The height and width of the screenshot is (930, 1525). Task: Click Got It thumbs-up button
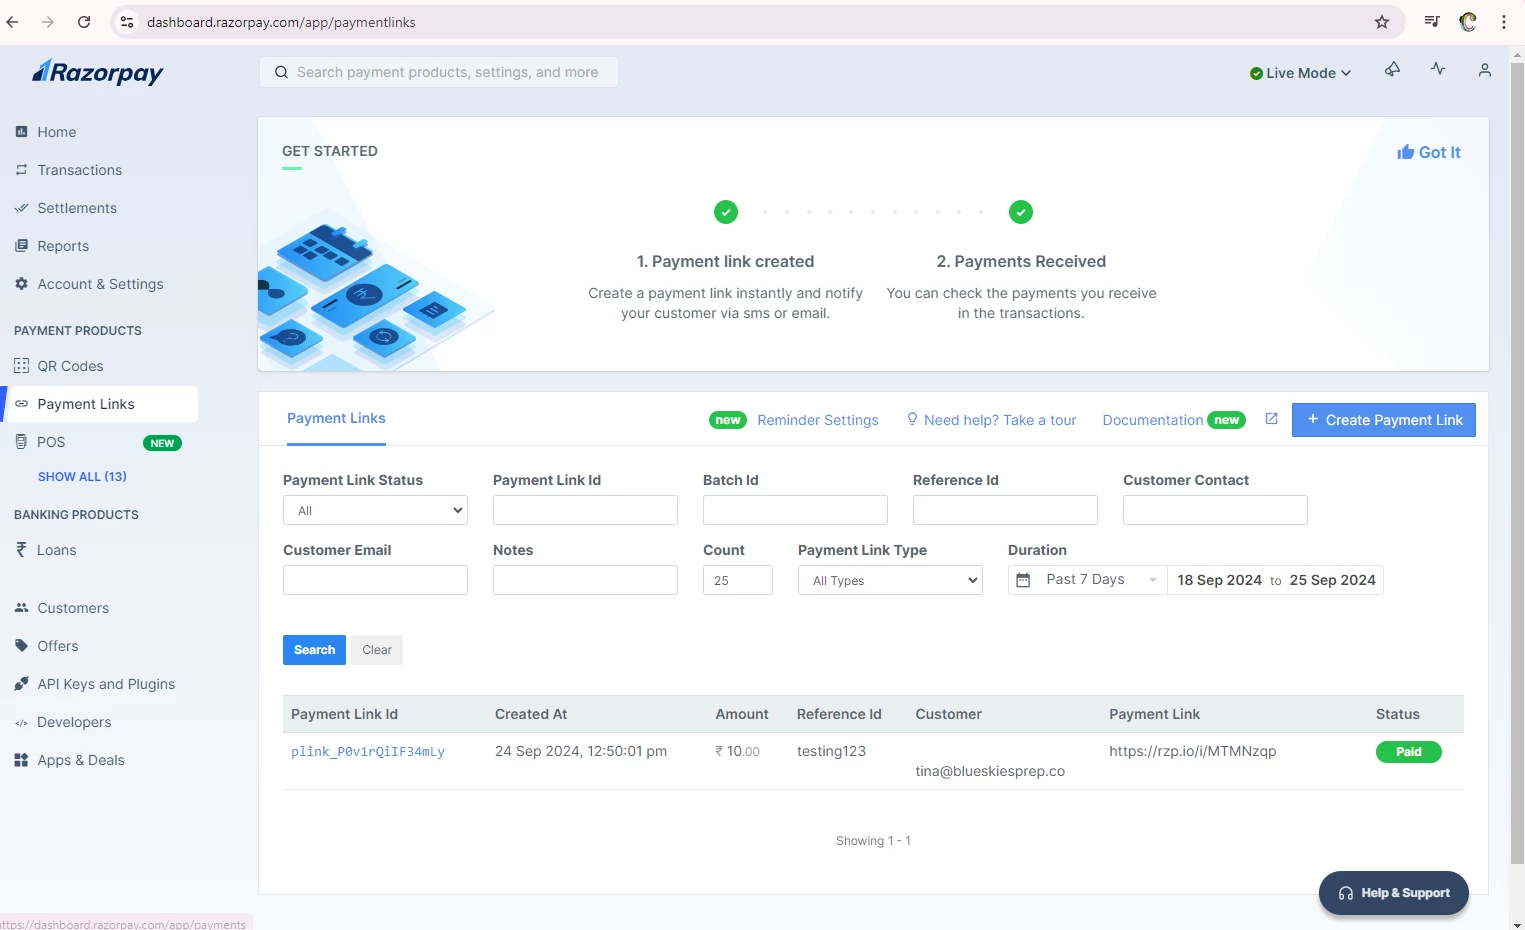pyautogui.click(x=1429, y=152)
